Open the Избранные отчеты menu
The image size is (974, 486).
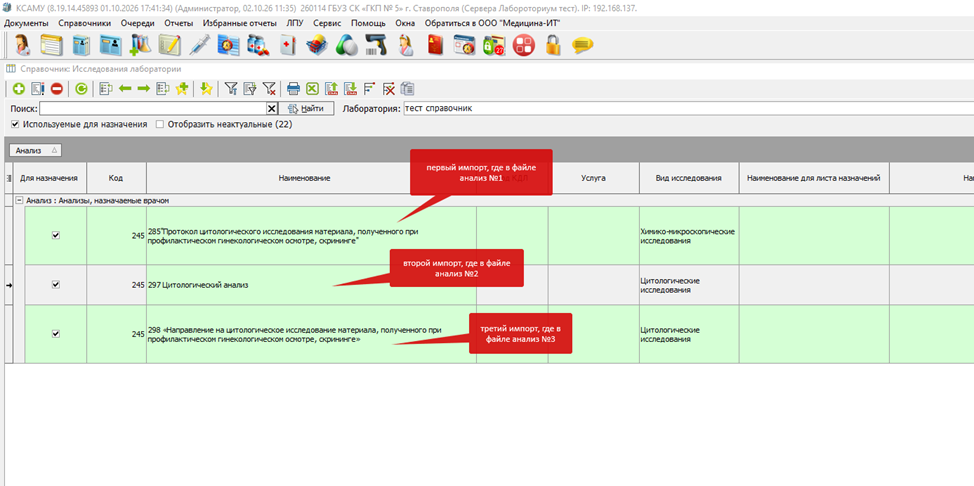pyautogui.click(x=240, y=23)
